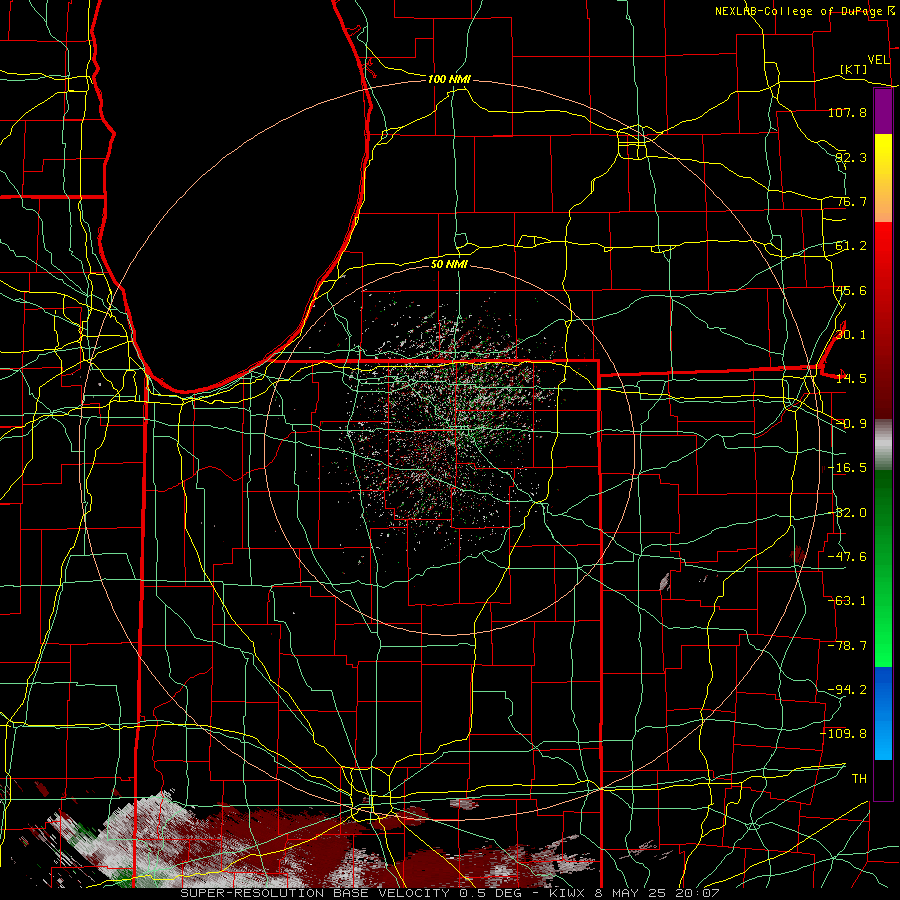Click the 61.2 scale value
Image resolution: width=900 pixels, height=900 pixels.
(x=851, y=246)
